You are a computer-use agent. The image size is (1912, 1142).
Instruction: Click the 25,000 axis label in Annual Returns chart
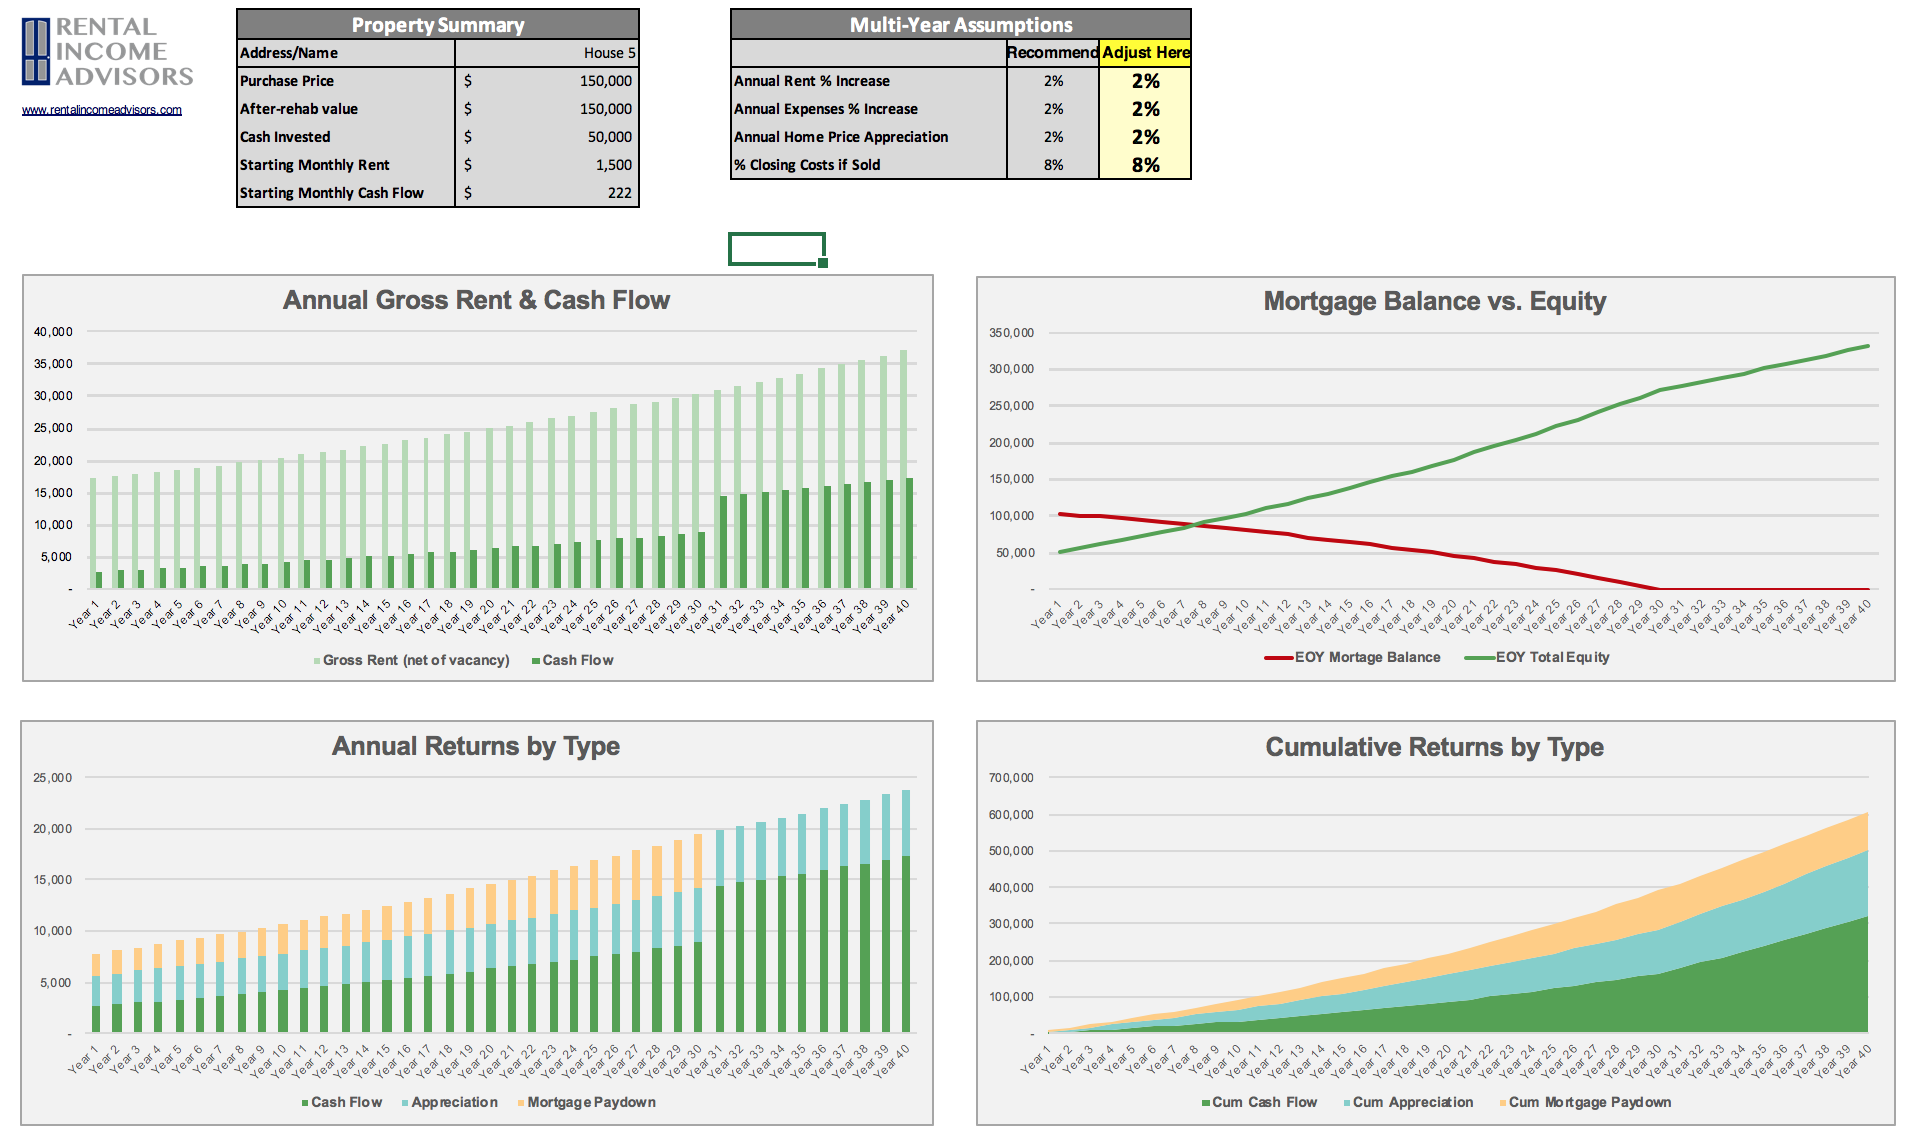pyautogui.click(x=53, y=778)
